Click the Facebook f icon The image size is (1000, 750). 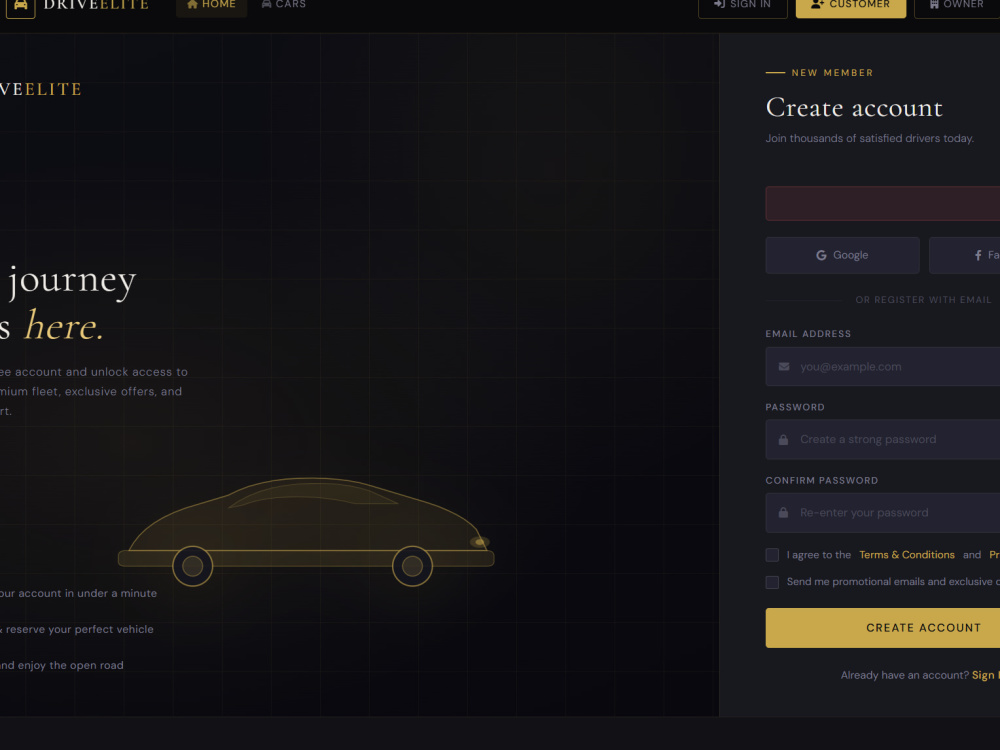[x=978, y=255]
